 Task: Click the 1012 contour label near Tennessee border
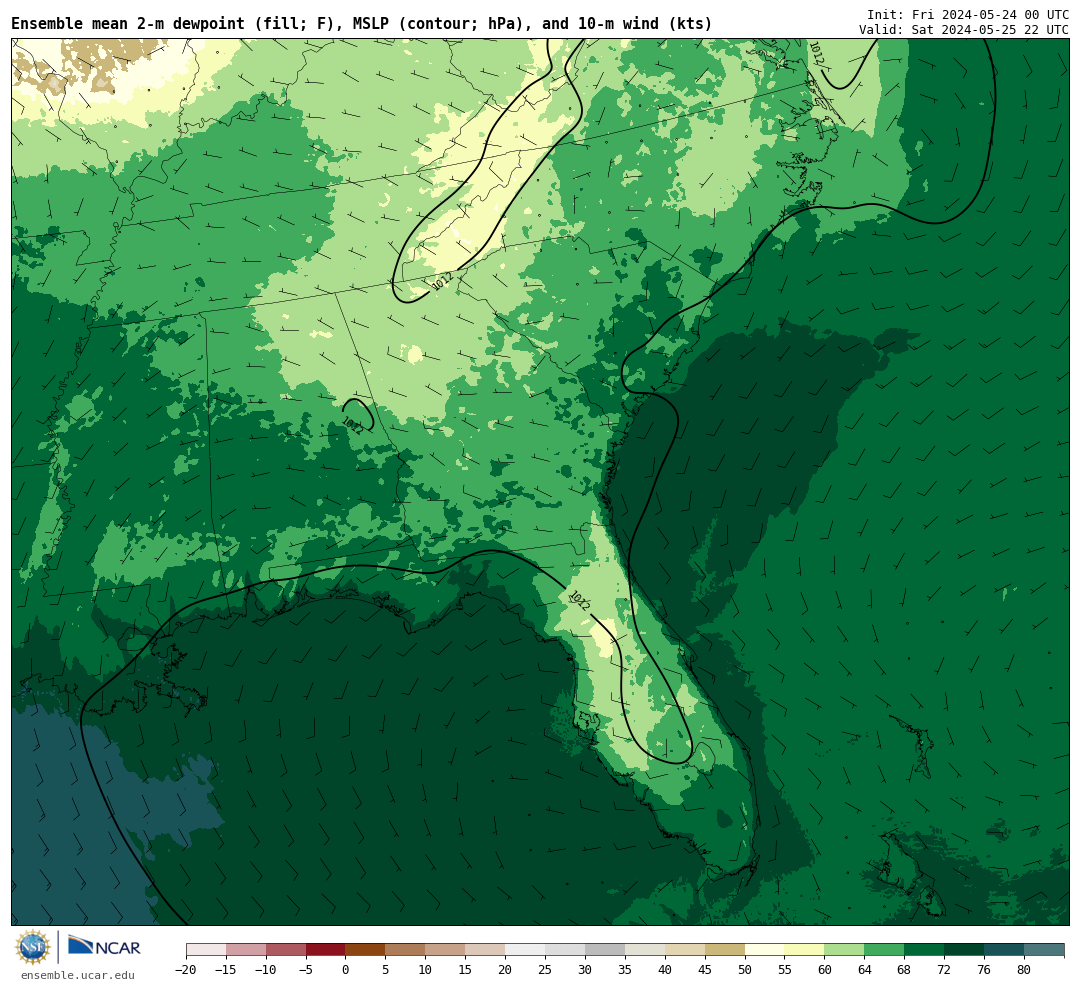coord(442,280)
